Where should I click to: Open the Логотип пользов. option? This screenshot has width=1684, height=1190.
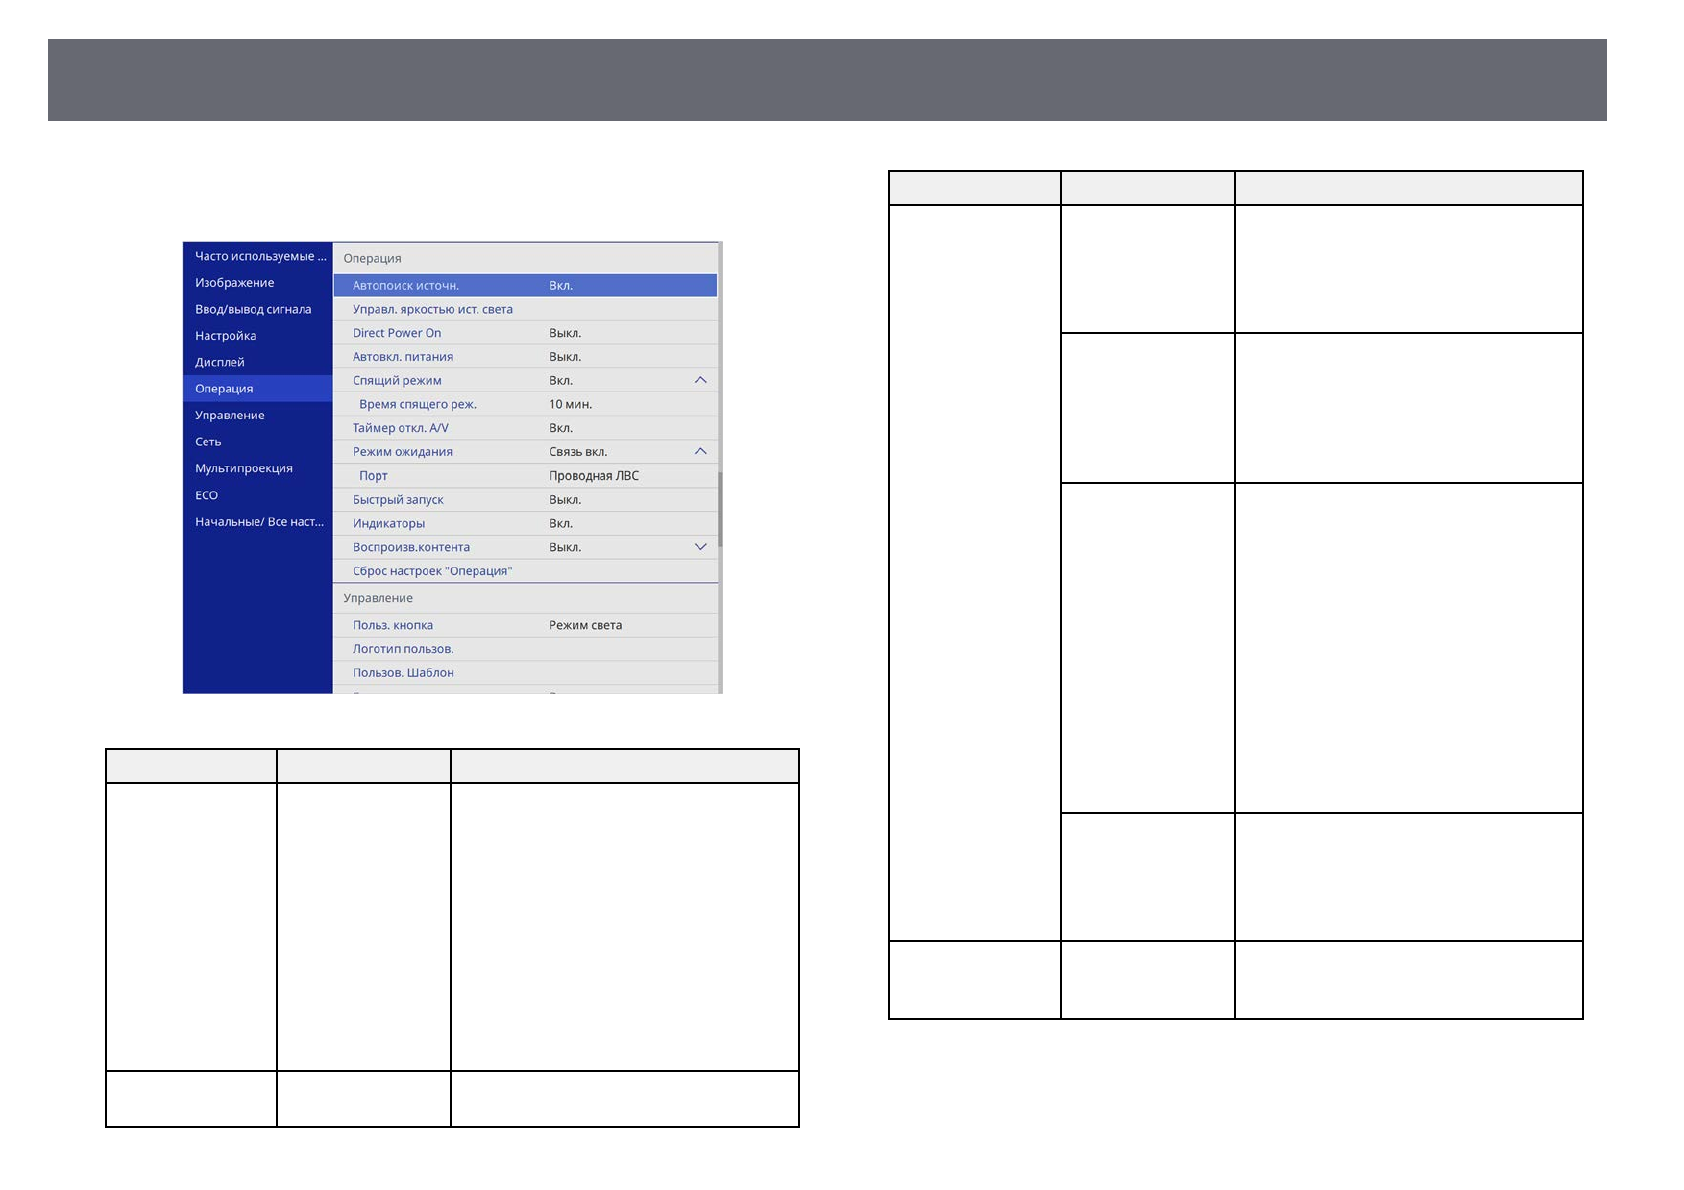click(x=403, y=649)
